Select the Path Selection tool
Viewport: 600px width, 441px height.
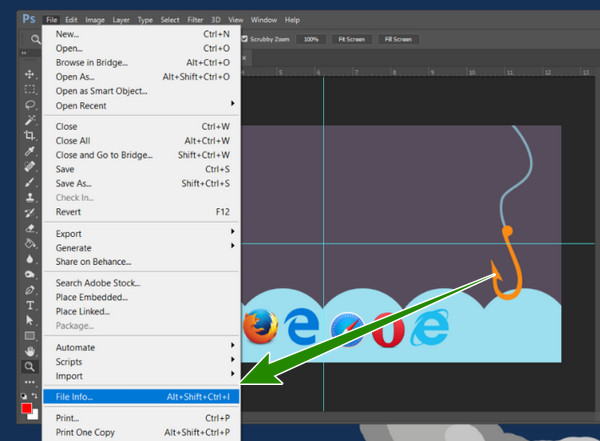[29, 320]
